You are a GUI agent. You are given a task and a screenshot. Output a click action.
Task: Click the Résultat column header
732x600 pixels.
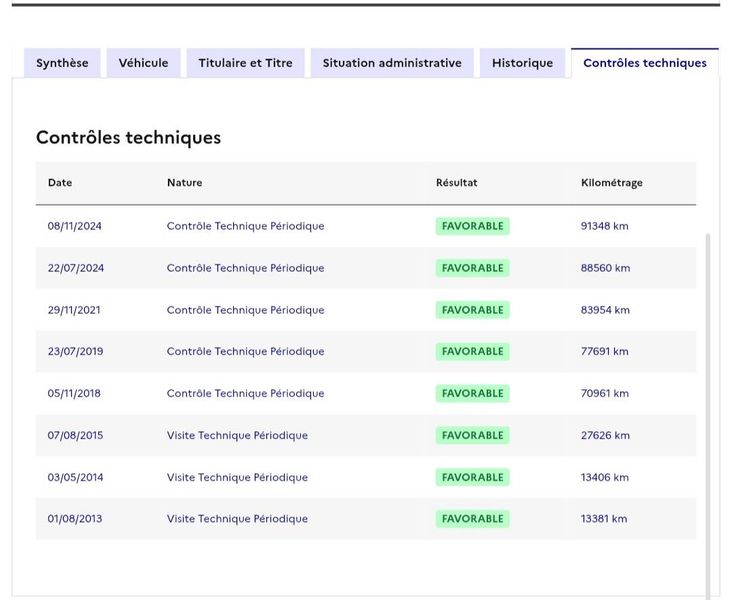click(x=457, y=183)
